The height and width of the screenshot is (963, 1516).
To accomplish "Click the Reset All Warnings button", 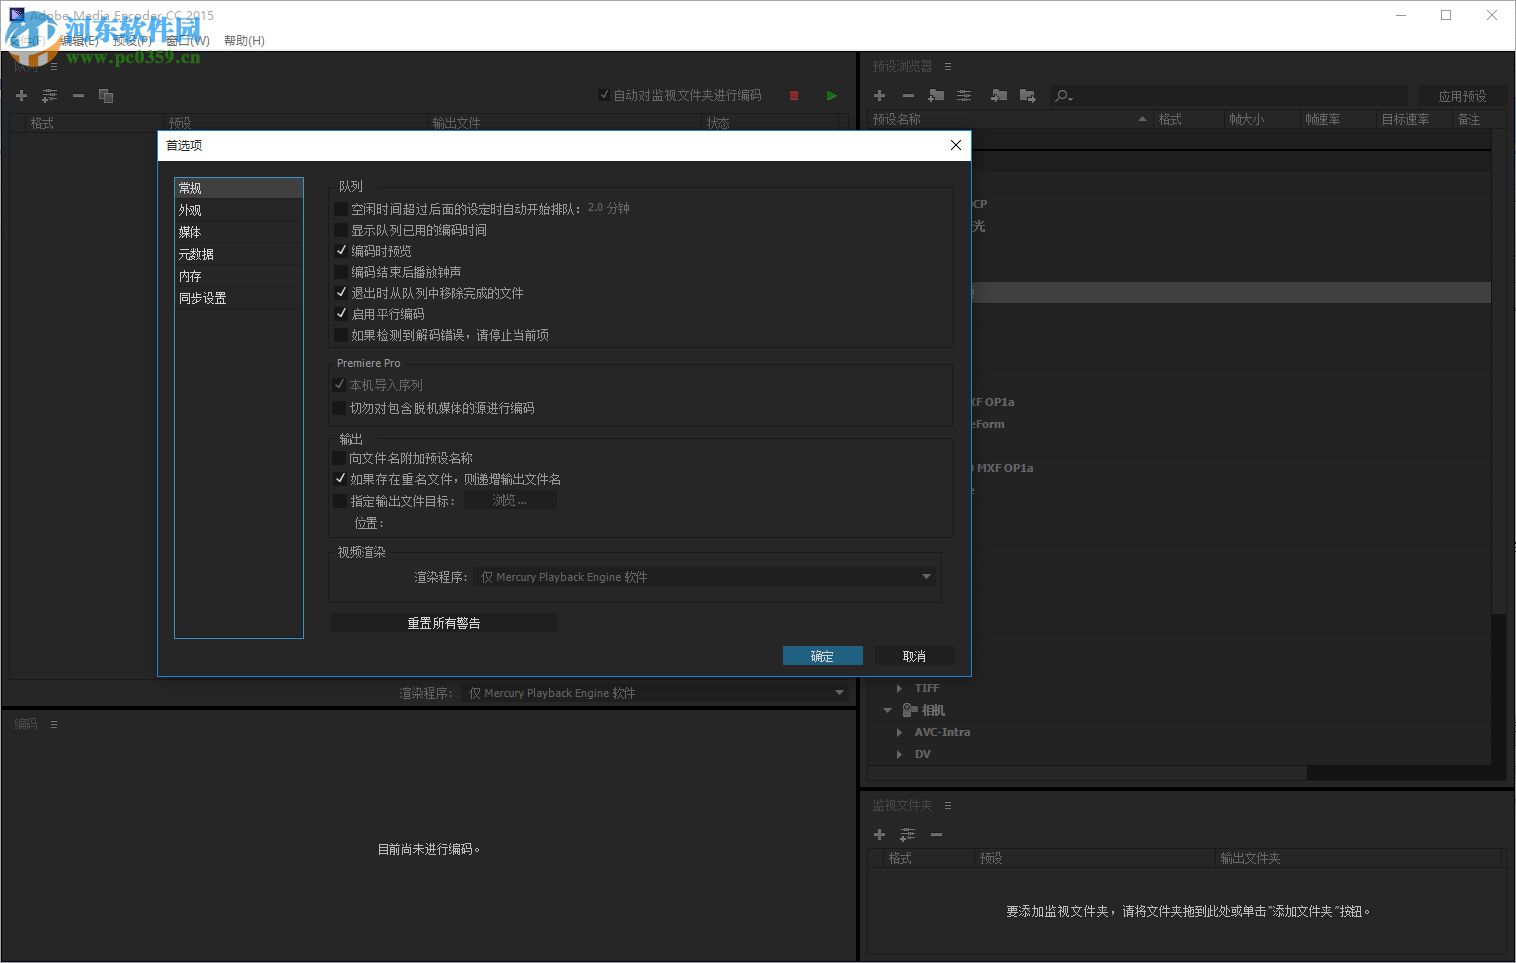I will click(x=444, y=621).
